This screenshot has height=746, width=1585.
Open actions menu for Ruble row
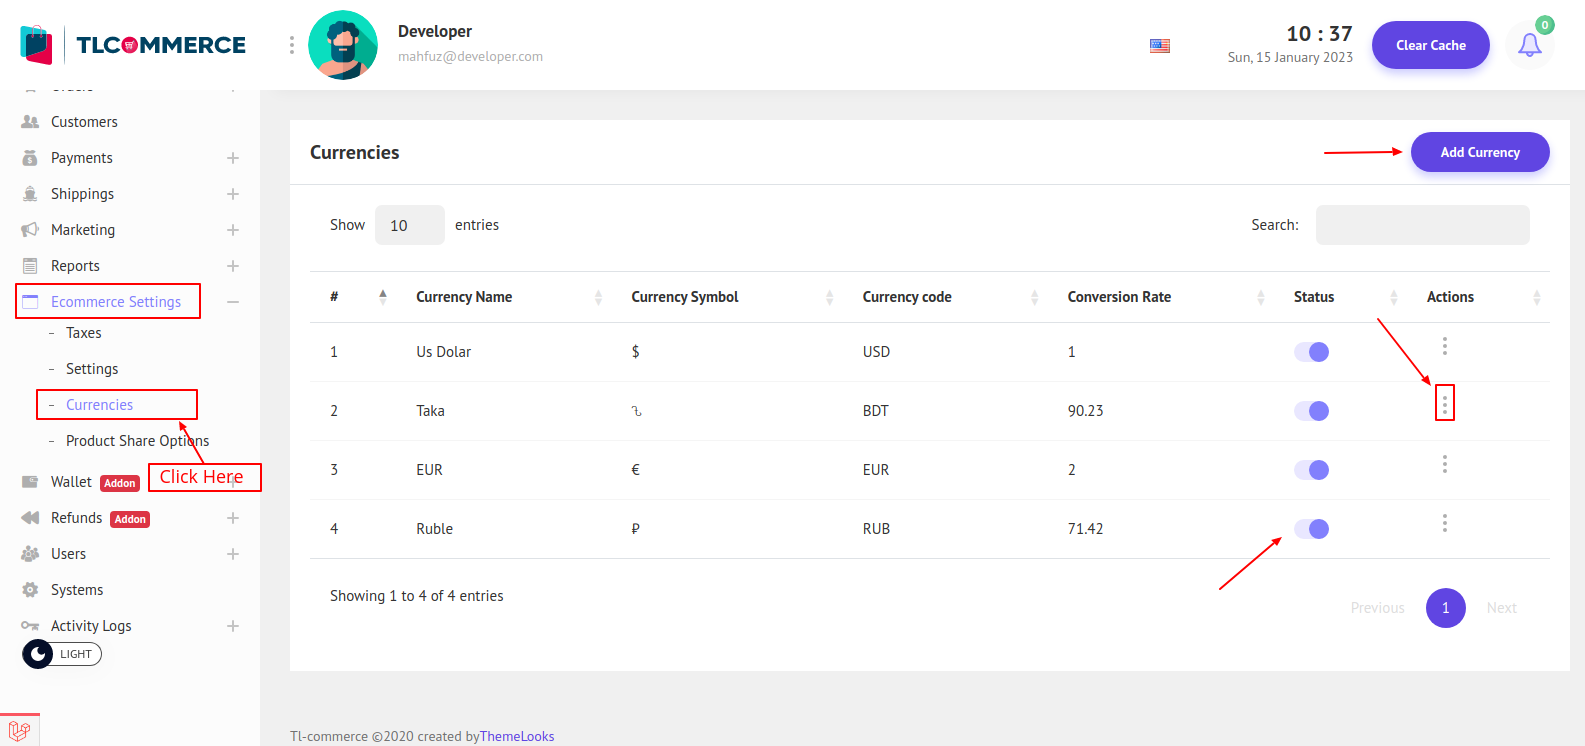coord(1444,523)
